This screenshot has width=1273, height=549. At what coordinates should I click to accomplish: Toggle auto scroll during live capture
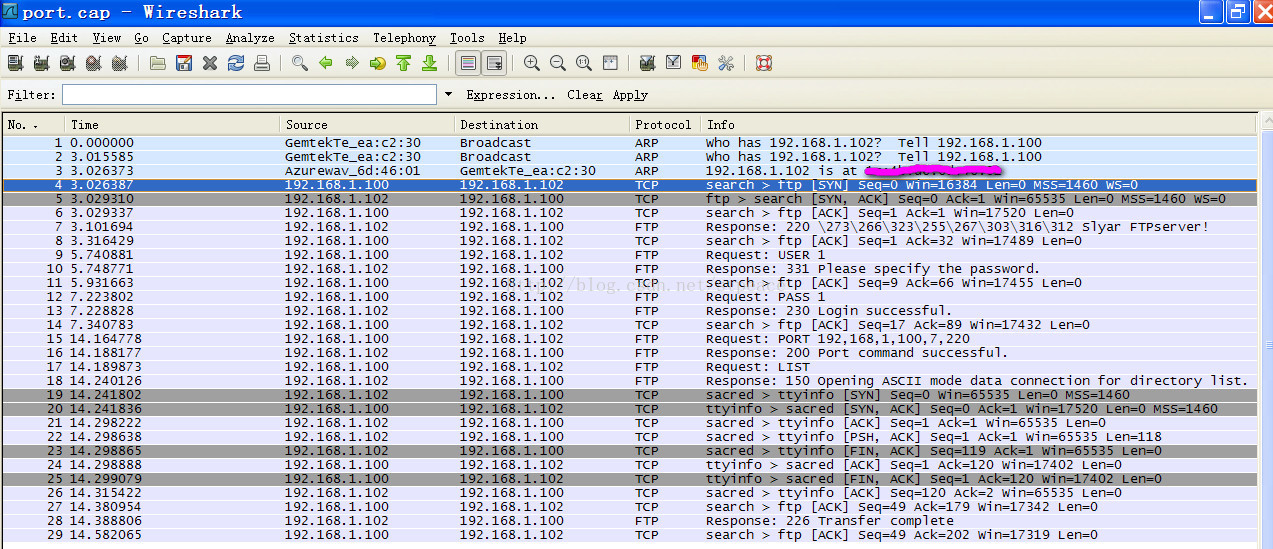(494, 63)
